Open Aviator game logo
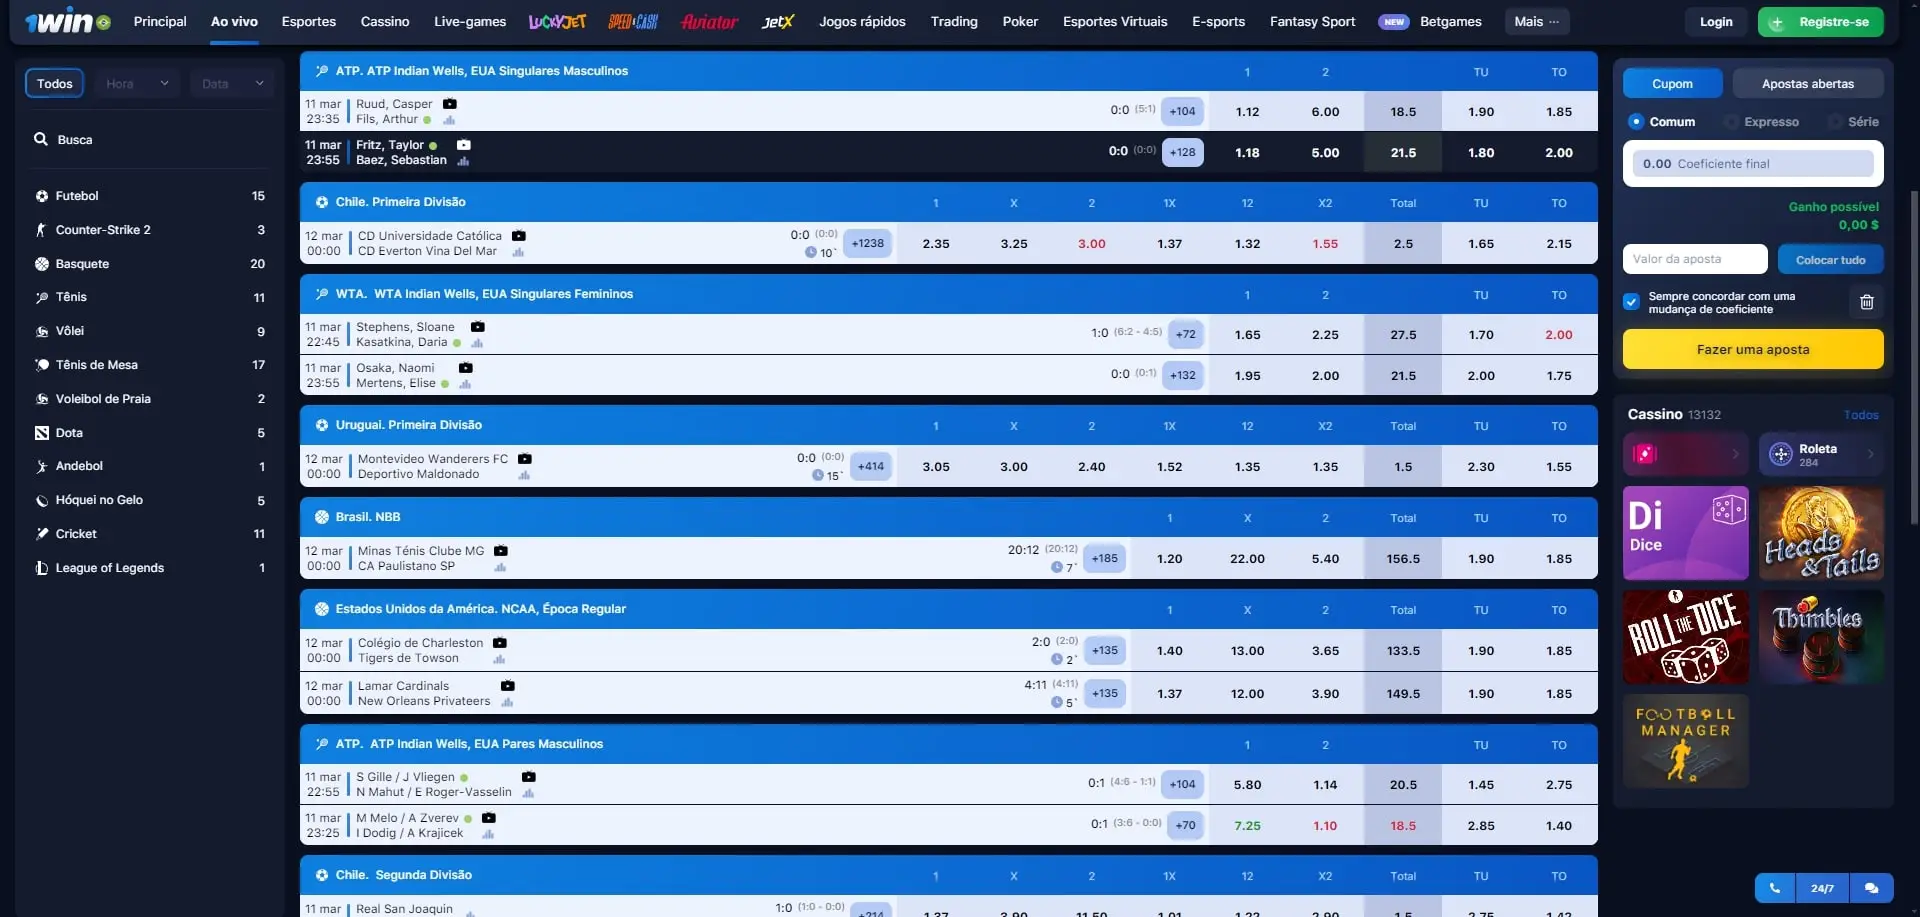The width and height of the screenshot is (1920, 917). click(709, 22)
